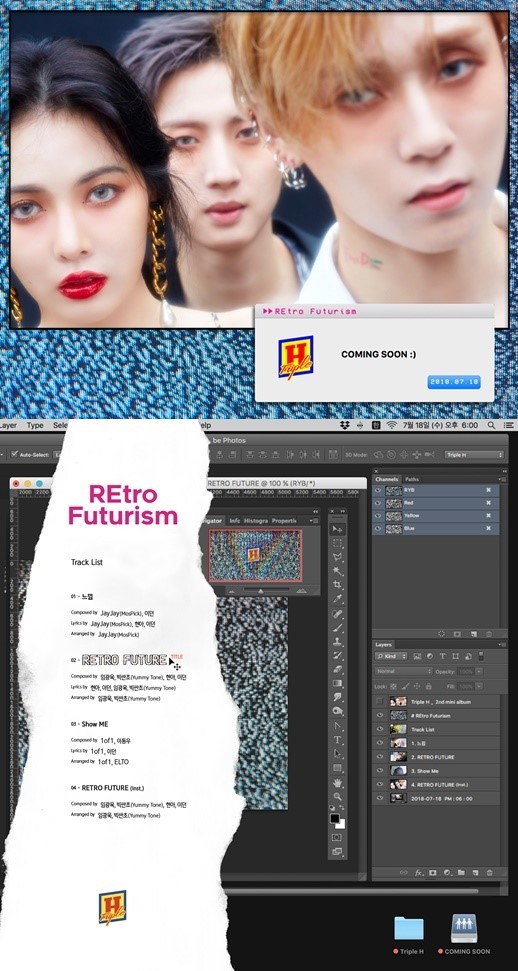The width and height of the screenshot is (518, 971).
Task: Select the Crop tool
Action: 338,584
